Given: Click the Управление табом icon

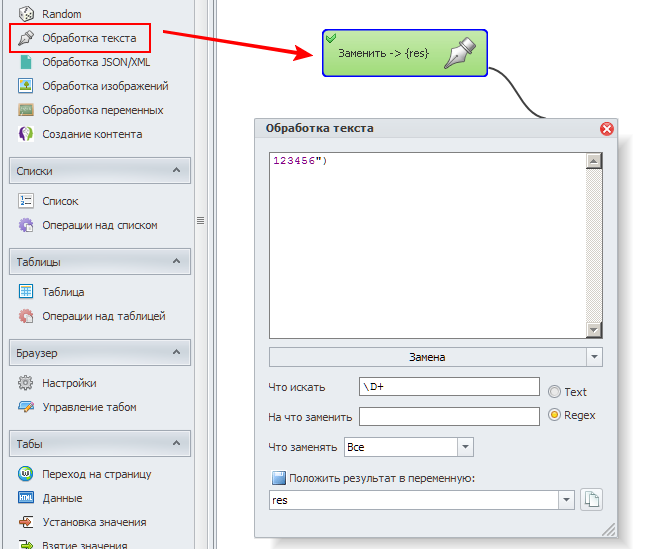Looking at the screenshot, I should tap(26, 407).
